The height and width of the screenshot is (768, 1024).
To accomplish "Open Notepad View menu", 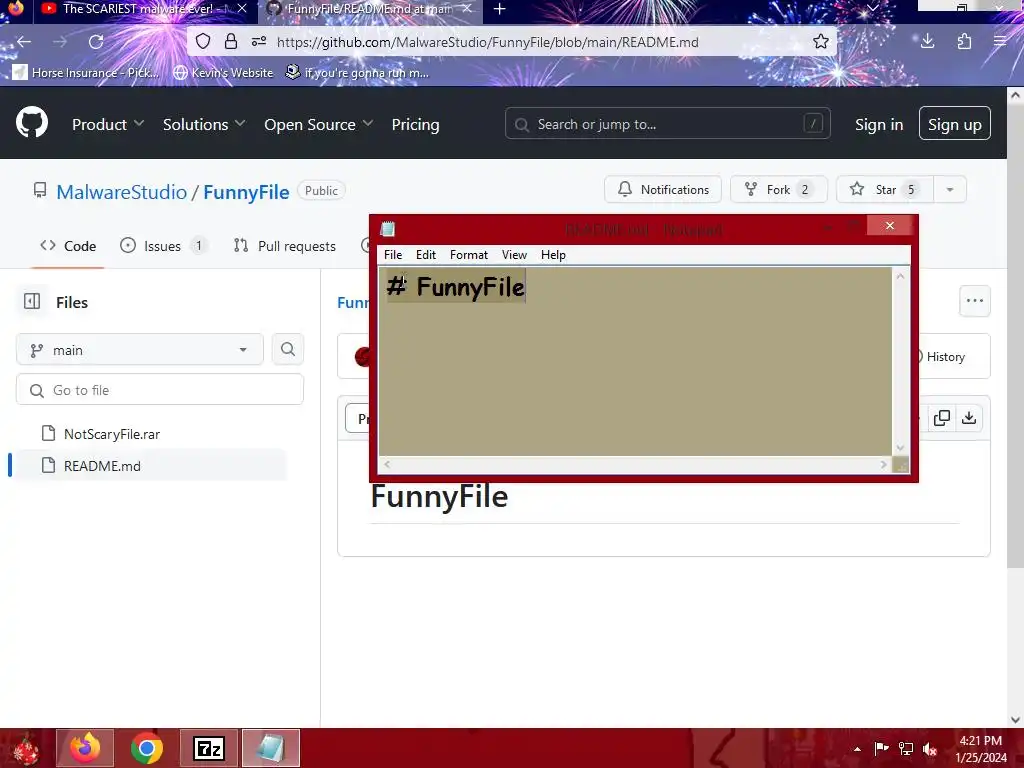I will pos(514,255).
